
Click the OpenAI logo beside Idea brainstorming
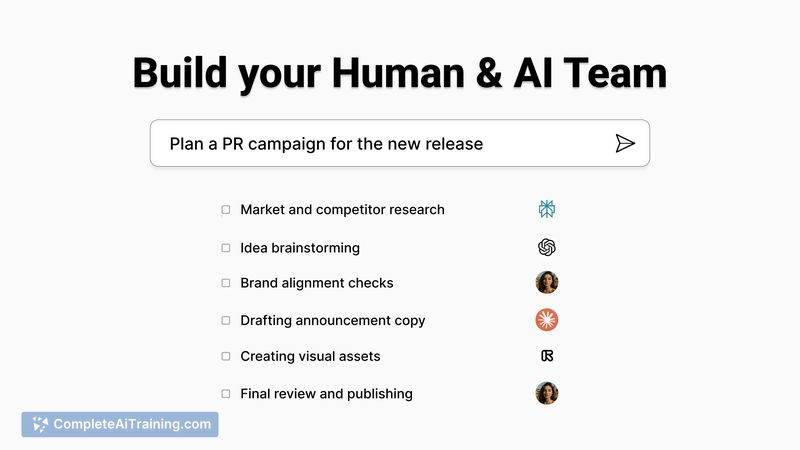[546, 247]
